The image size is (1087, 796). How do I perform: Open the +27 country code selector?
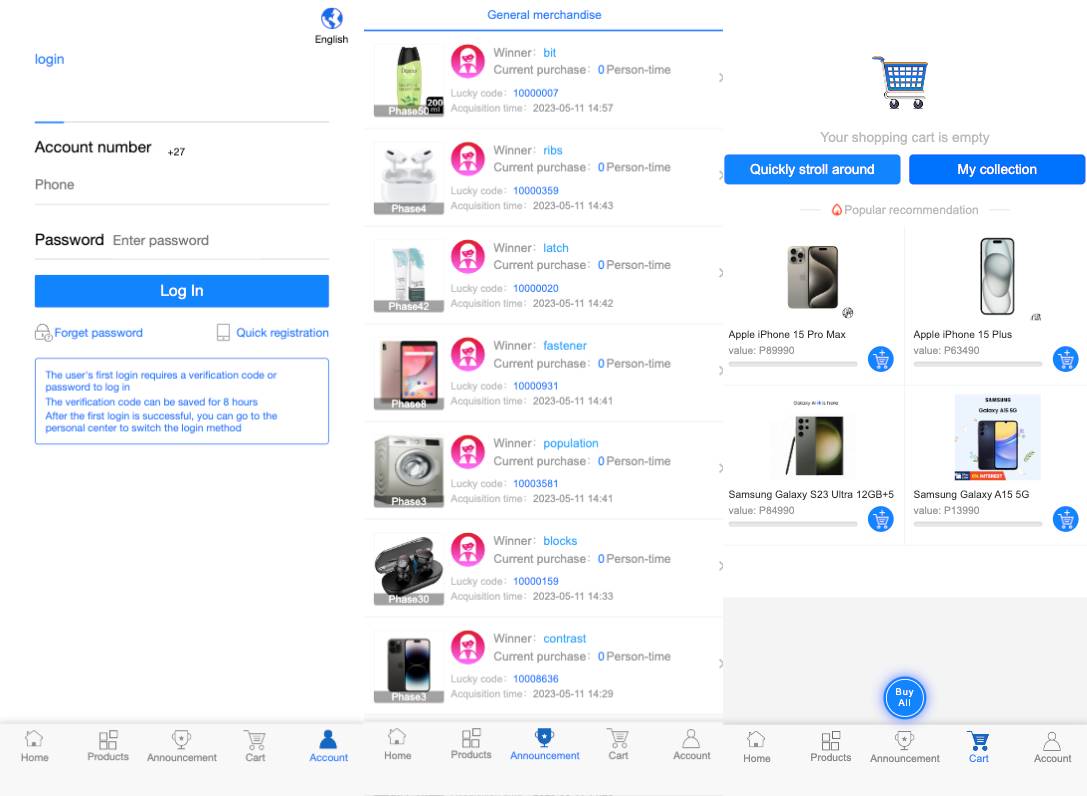point(176,152)
